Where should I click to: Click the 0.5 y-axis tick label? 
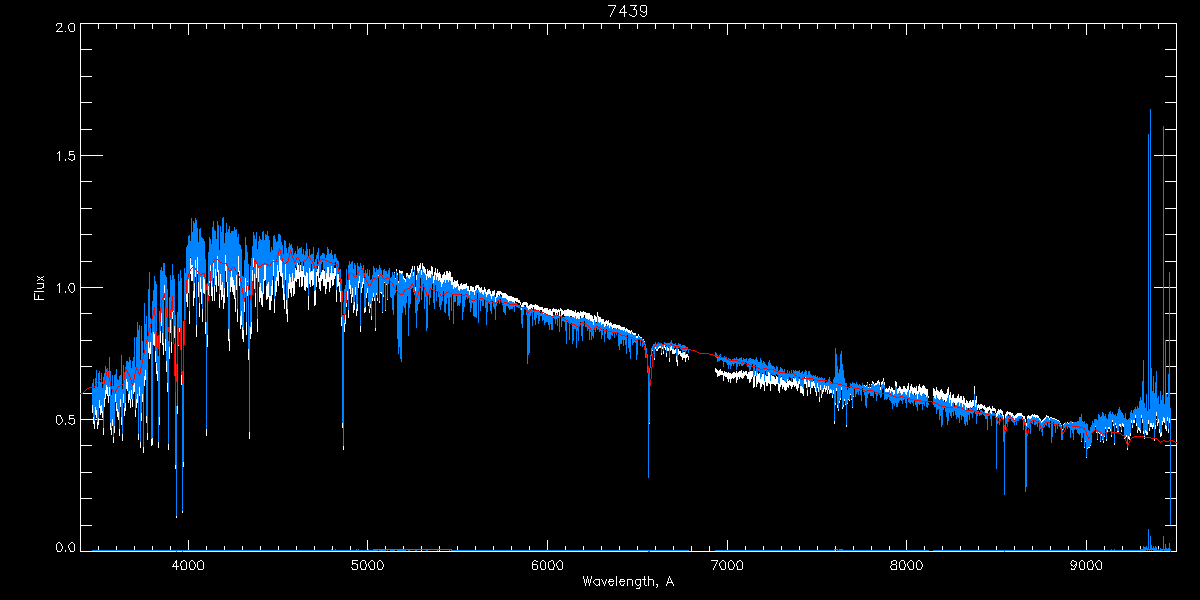pos(65,419)
